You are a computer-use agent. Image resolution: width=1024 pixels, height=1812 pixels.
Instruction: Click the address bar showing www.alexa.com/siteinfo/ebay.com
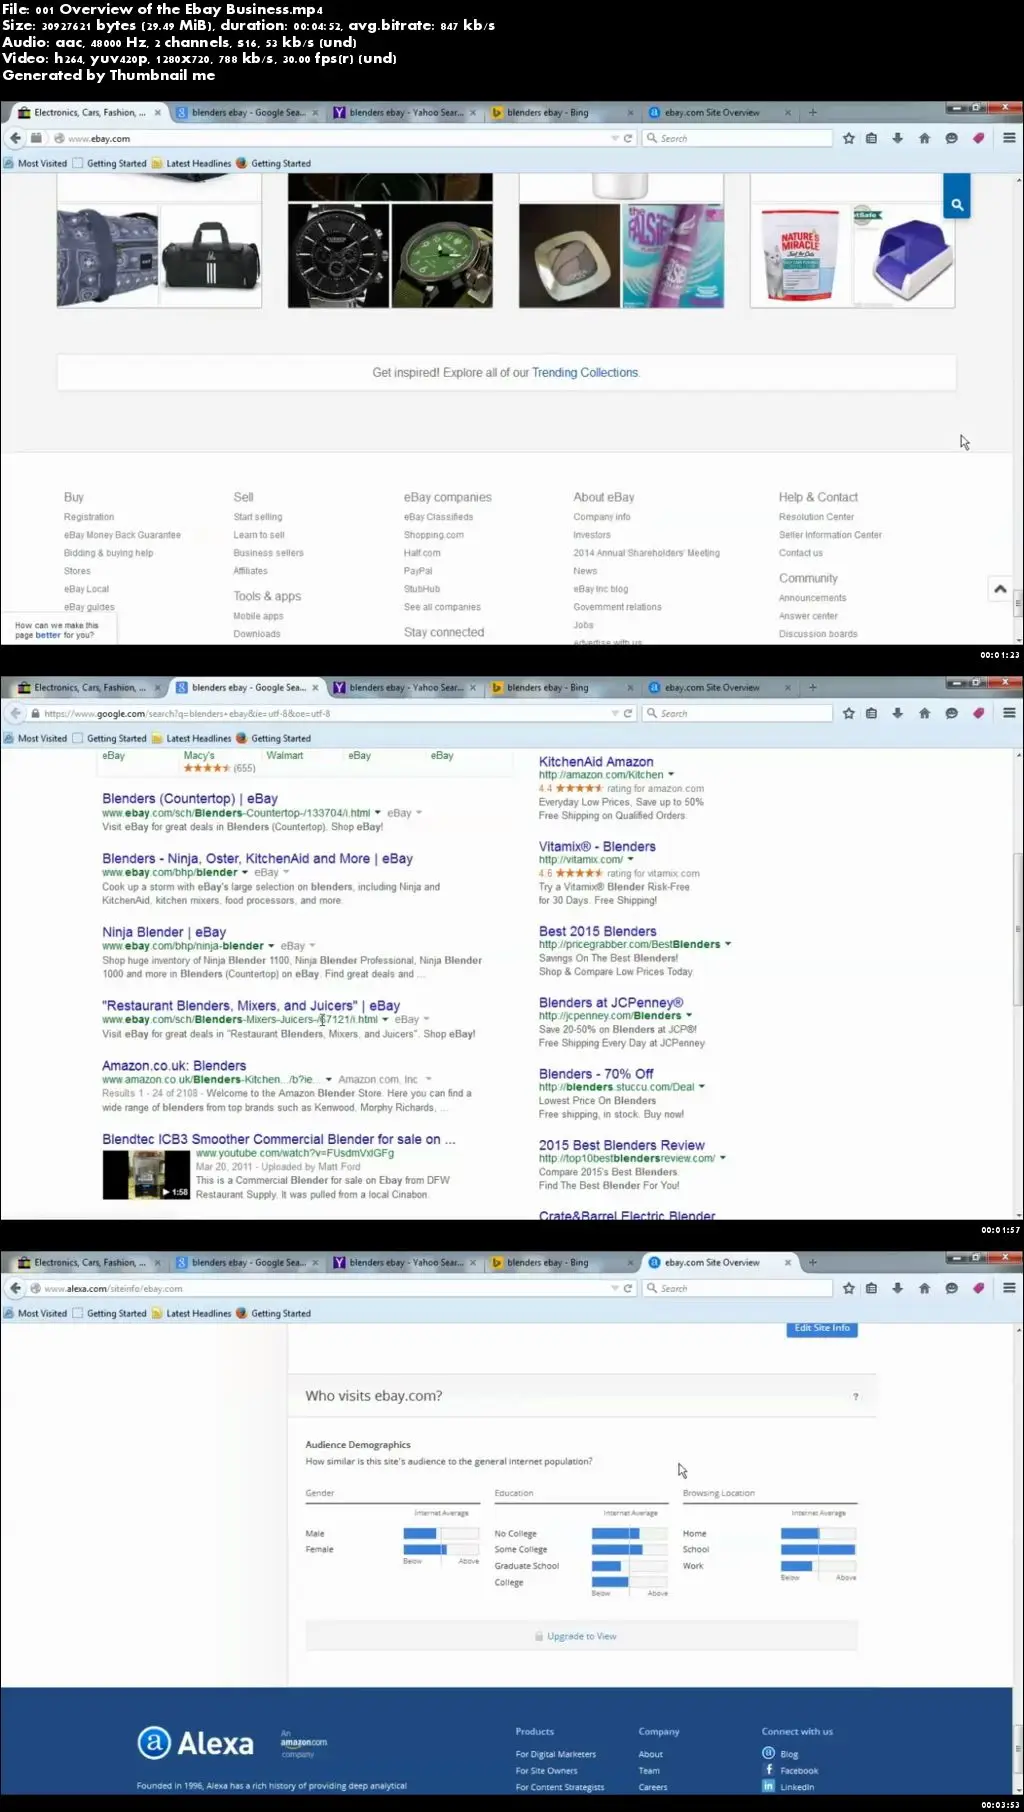[320, 1288]
